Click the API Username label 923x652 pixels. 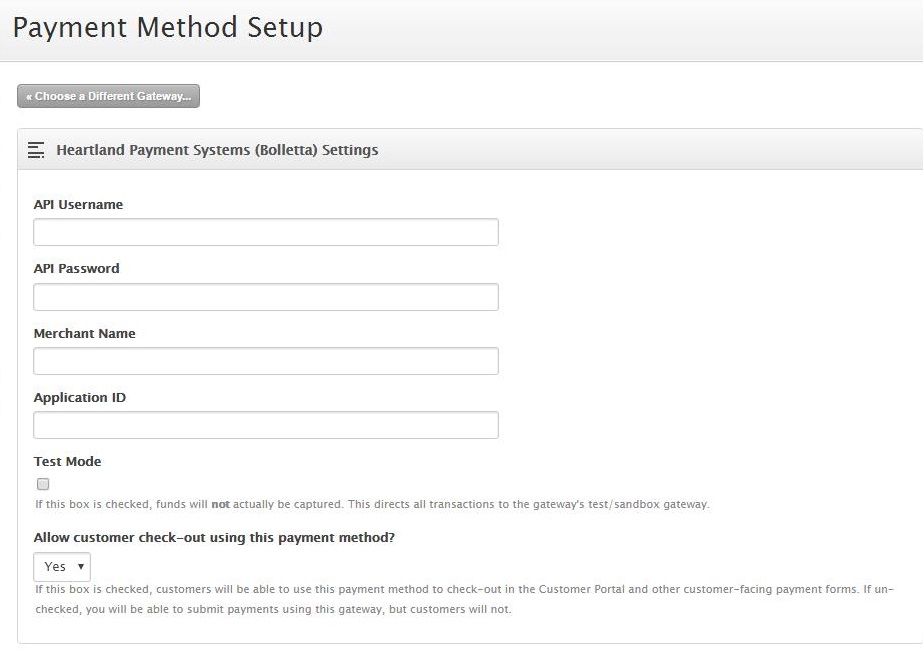pos(78,204)
